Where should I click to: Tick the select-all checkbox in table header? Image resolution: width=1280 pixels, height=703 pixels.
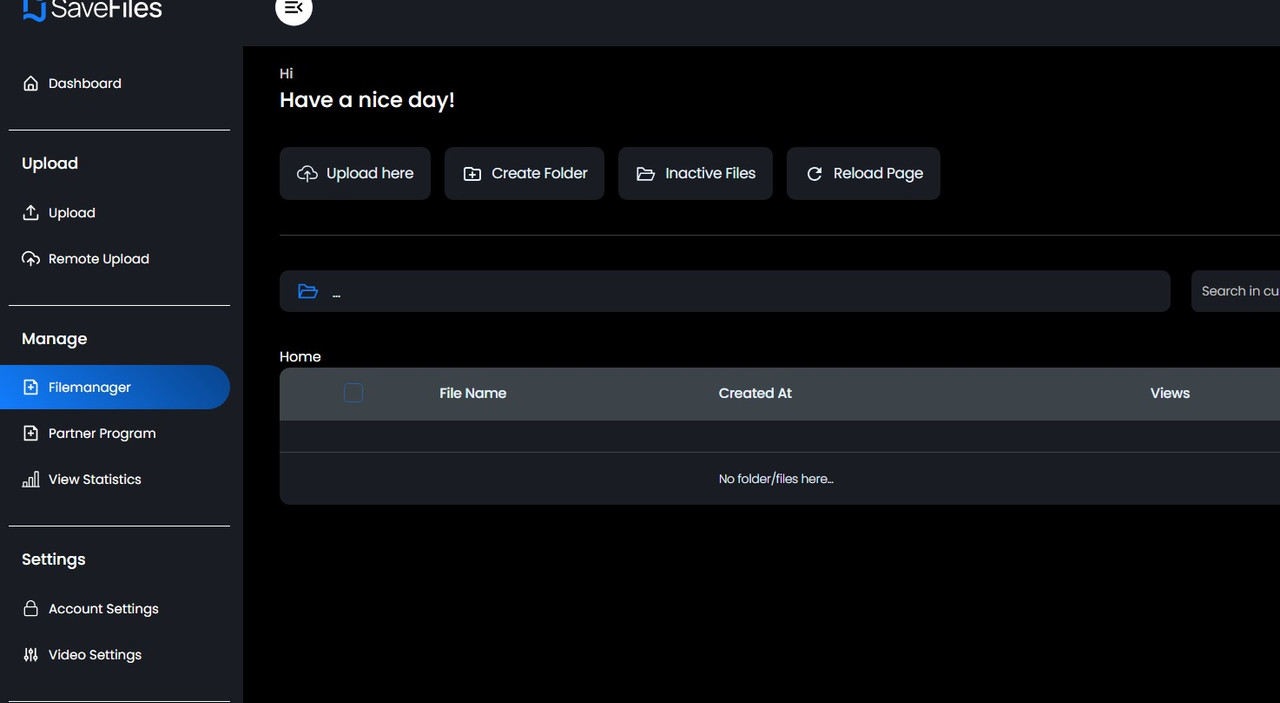[x=353, y=394]
